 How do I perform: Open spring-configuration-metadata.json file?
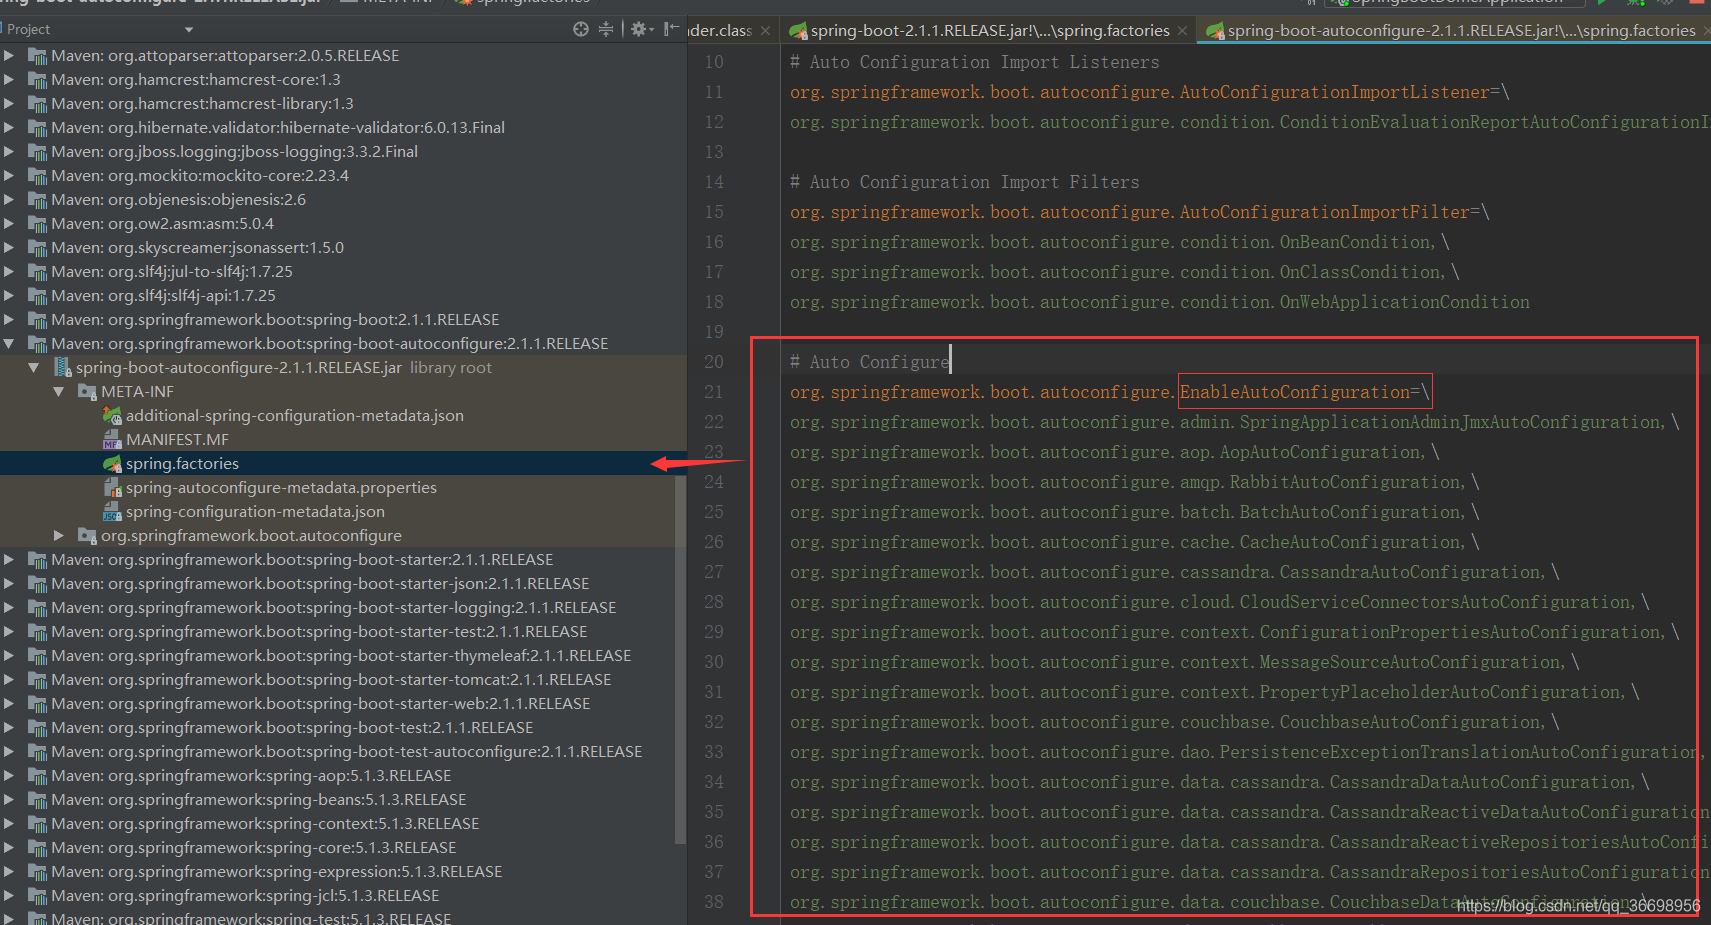click(255, 511)
